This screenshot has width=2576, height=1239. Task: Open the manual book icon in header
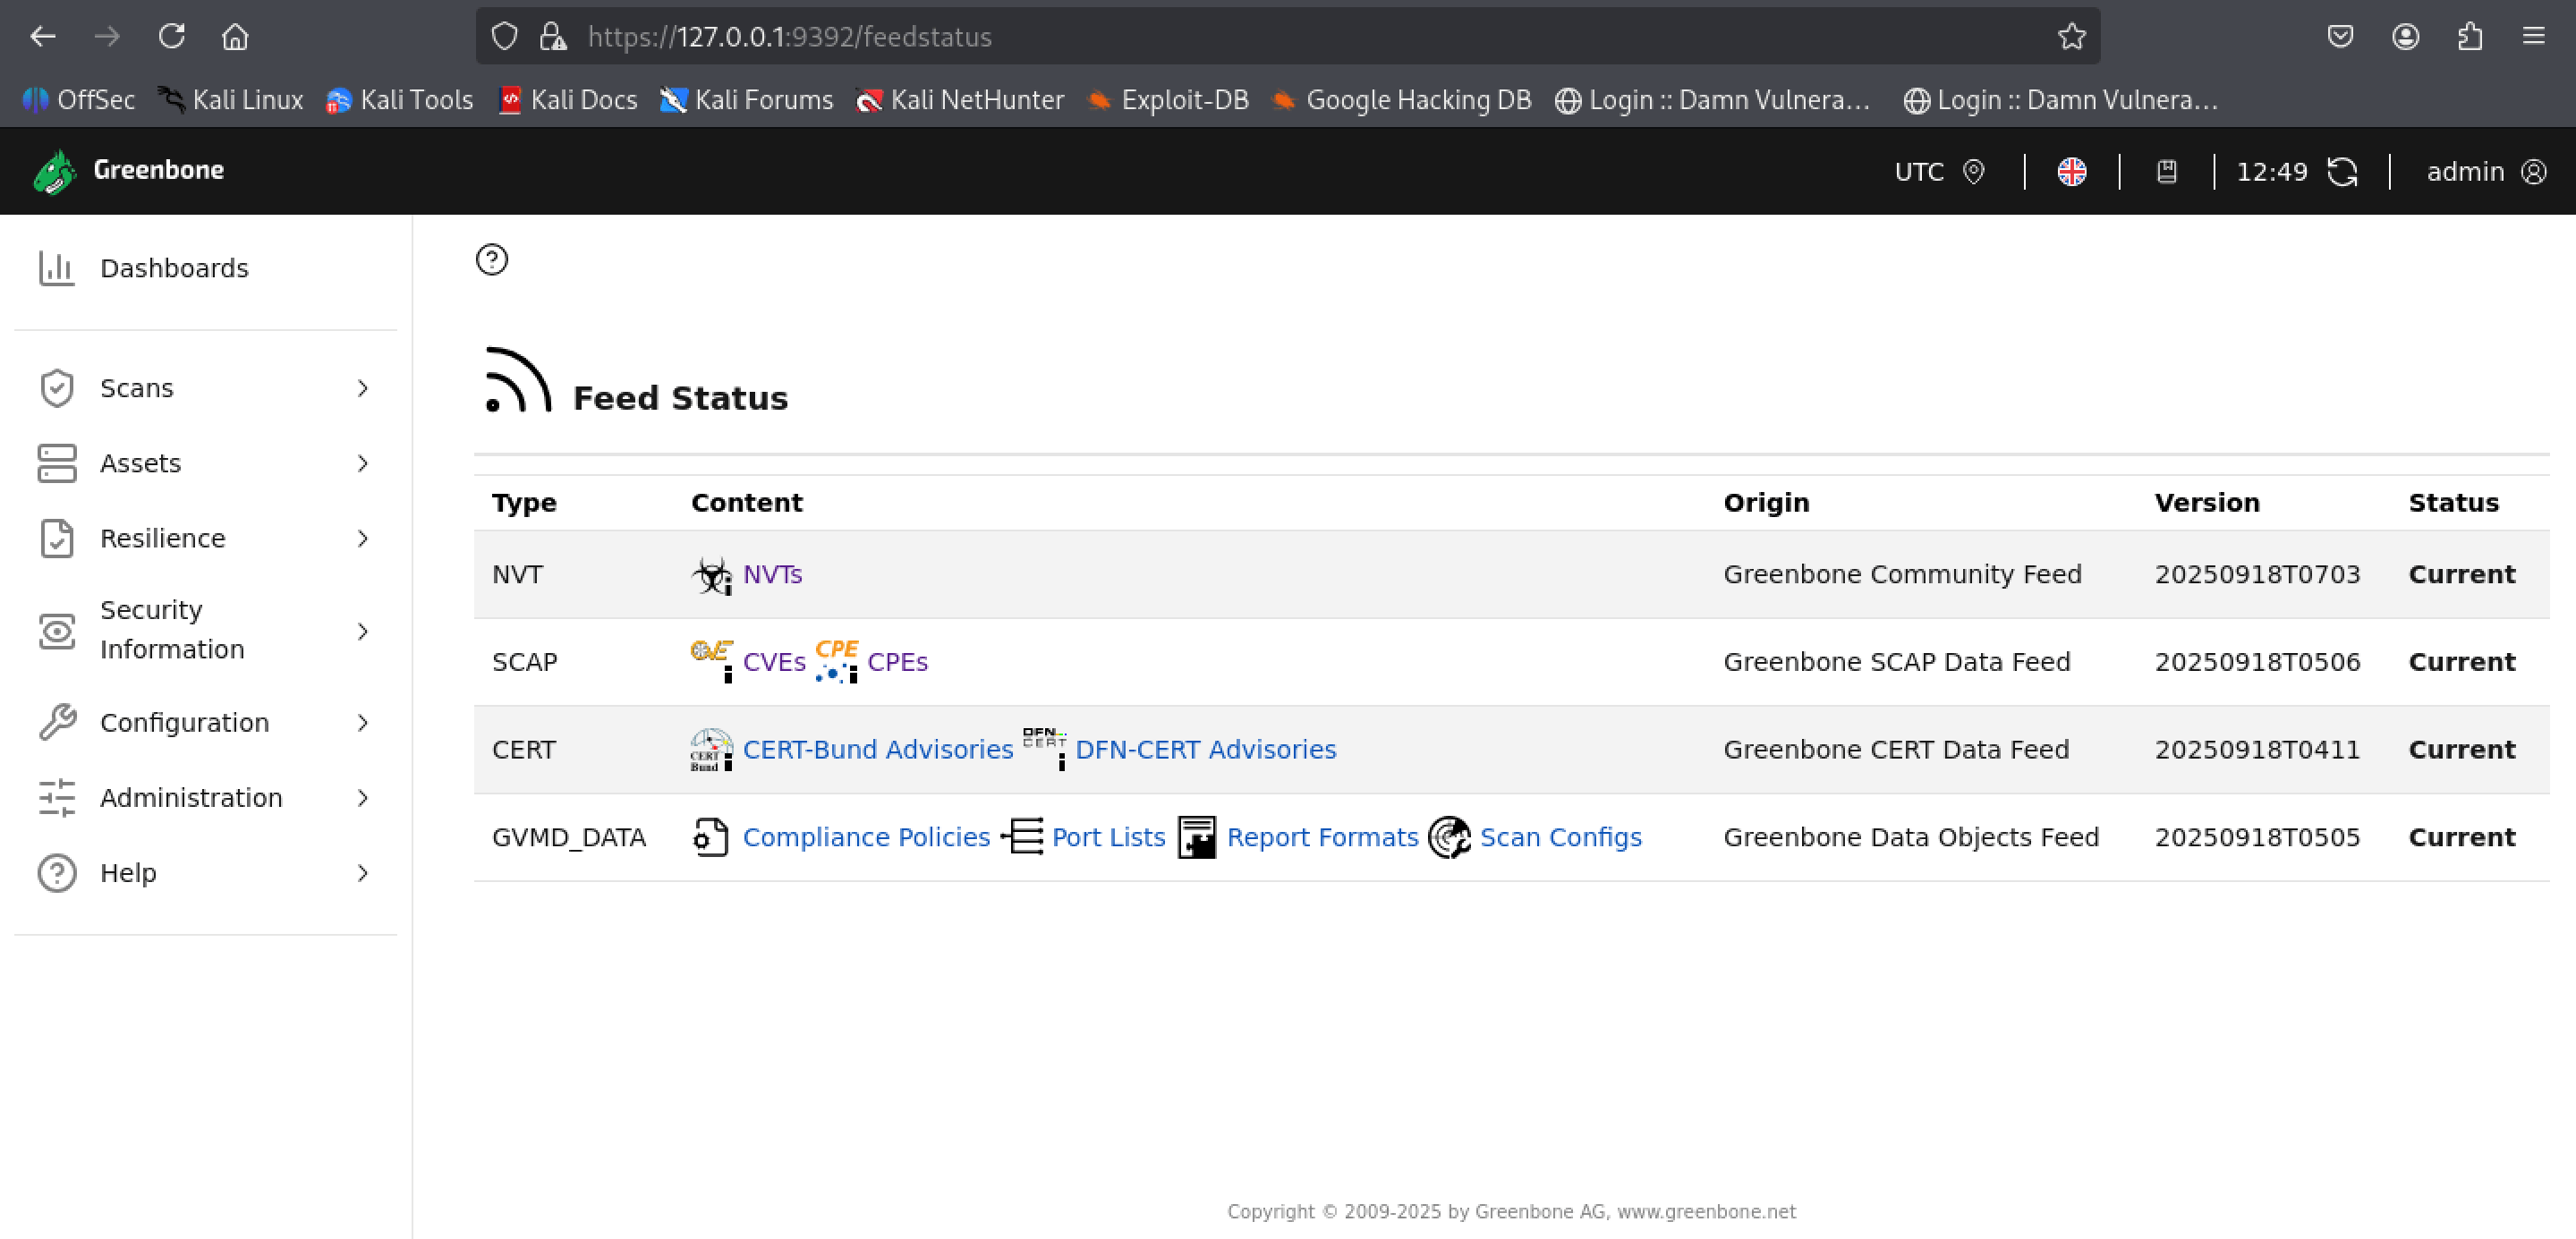point(2167,172)
